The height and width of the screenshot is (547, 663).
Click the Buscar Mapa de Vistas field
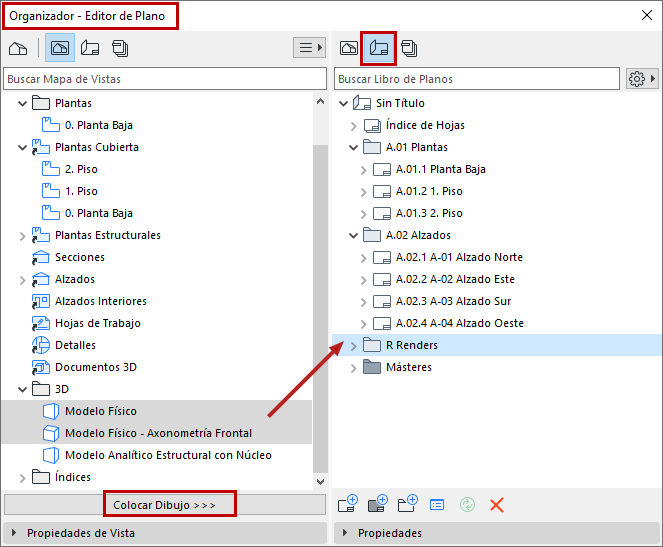coord(165,79)
